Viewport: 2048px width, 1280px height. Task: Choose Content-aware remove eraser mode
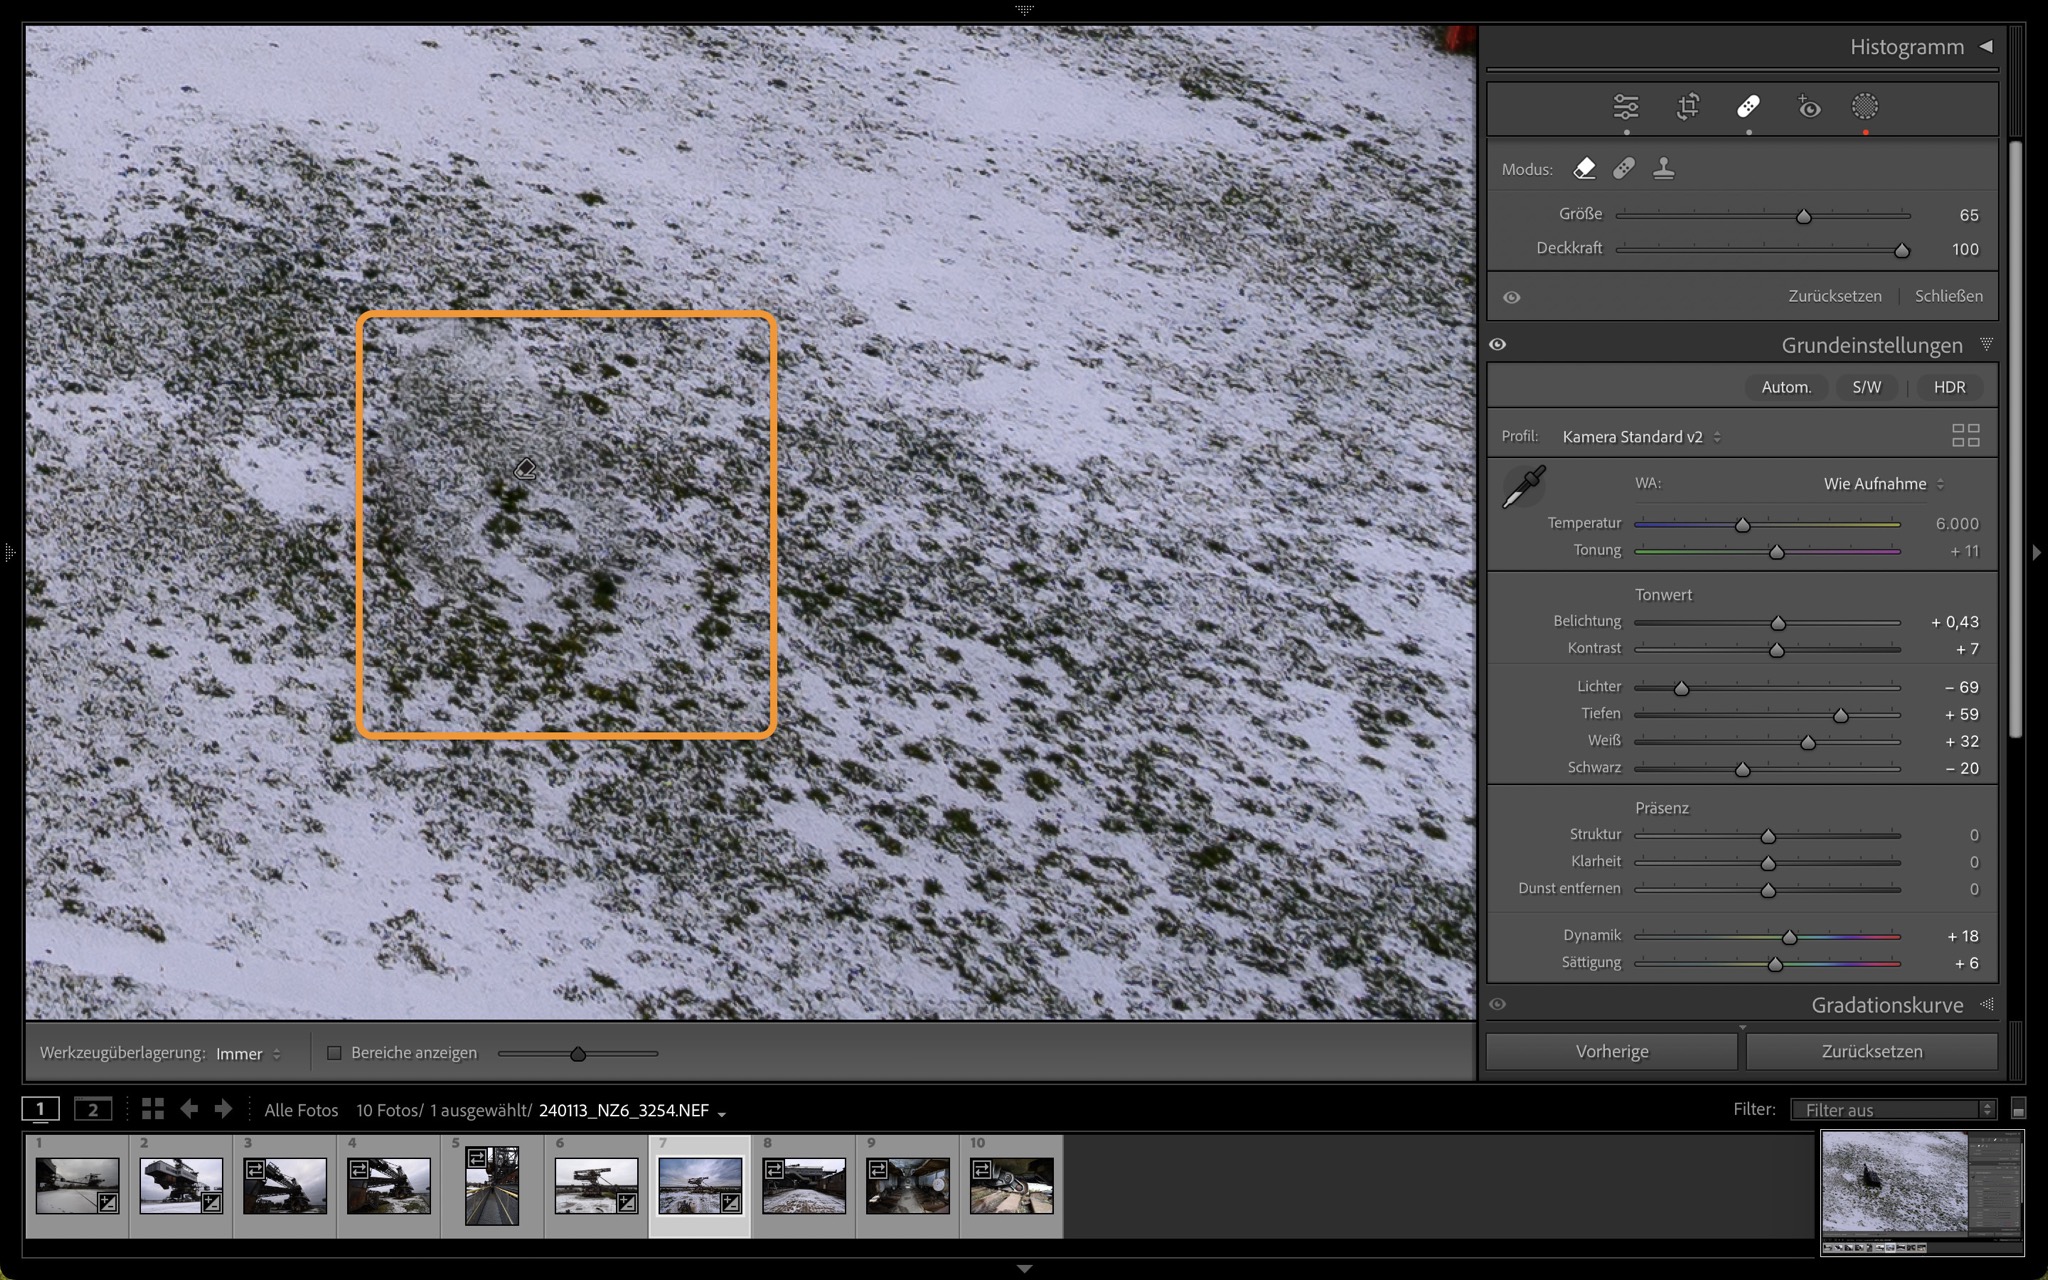(1585, 169)
